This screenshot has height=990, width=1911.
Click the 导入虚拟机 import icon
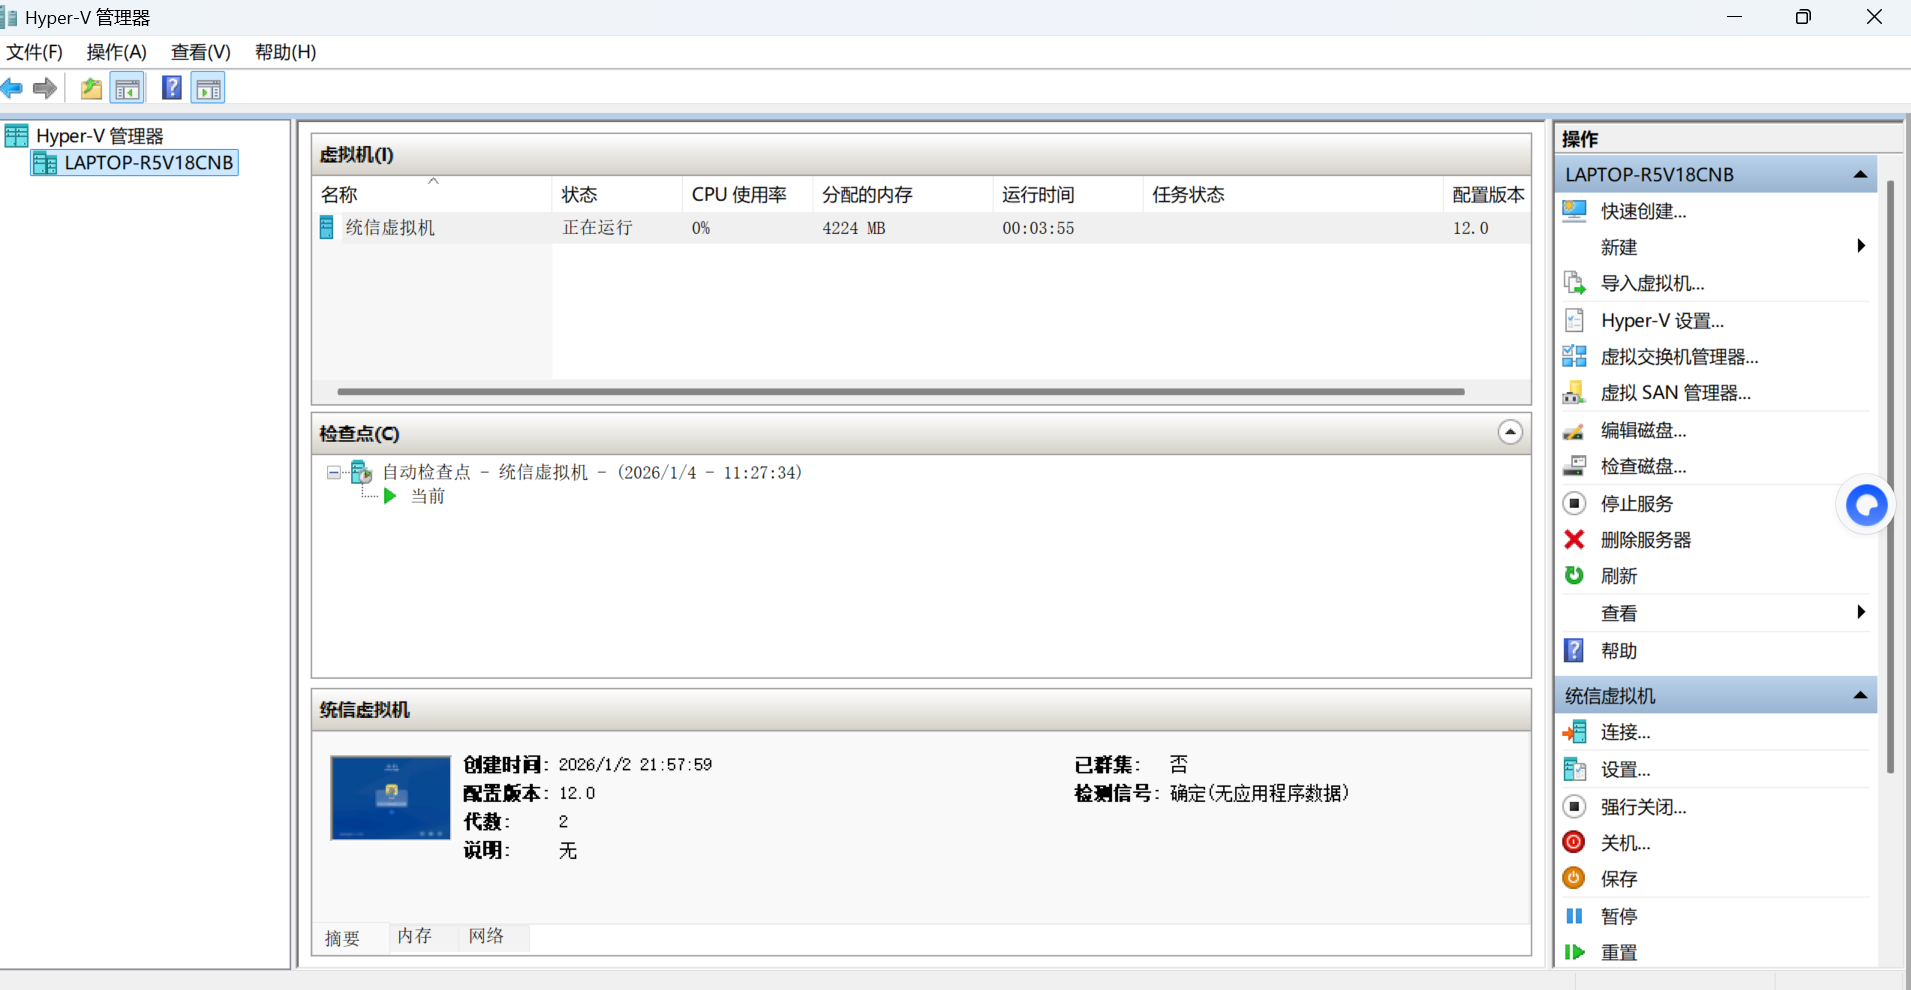(1574, 283)
